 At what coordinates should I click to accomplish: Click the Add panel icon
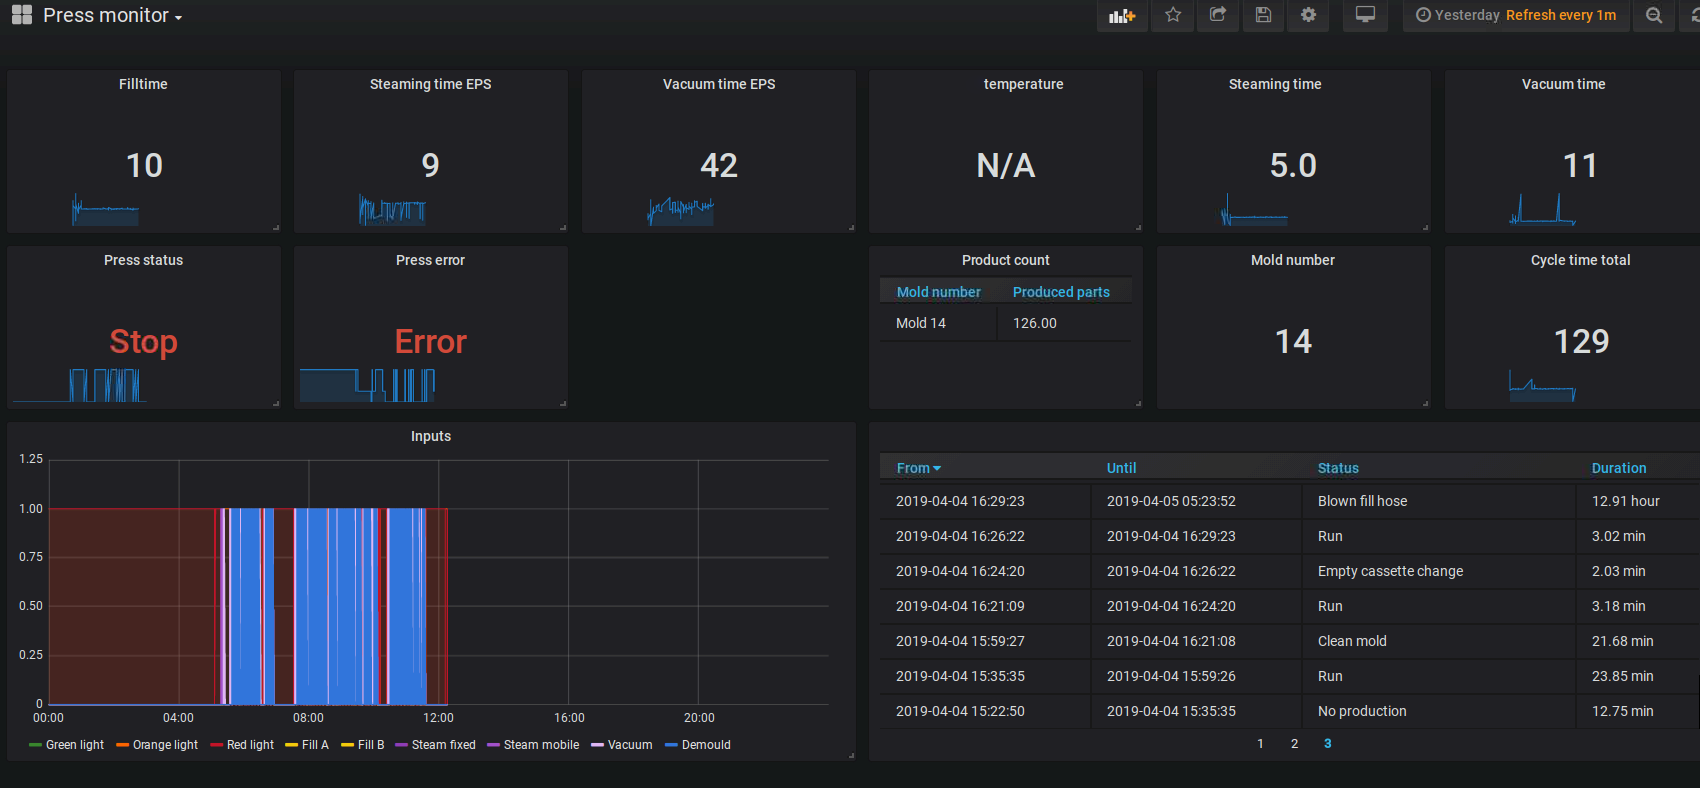coord(1122,15)
